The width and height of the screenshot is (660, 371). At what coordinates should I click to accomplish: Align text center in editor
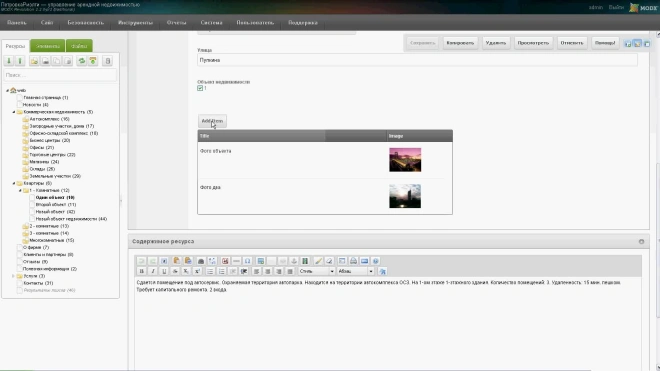(x=268, y=271)
